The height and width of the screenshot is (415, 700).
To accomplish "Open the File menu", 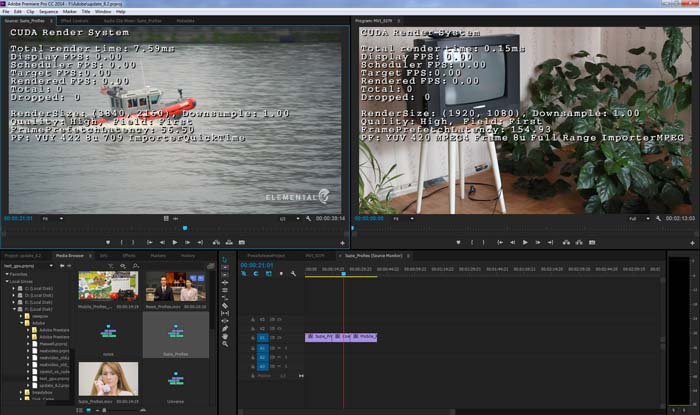I will pos(6,12).
